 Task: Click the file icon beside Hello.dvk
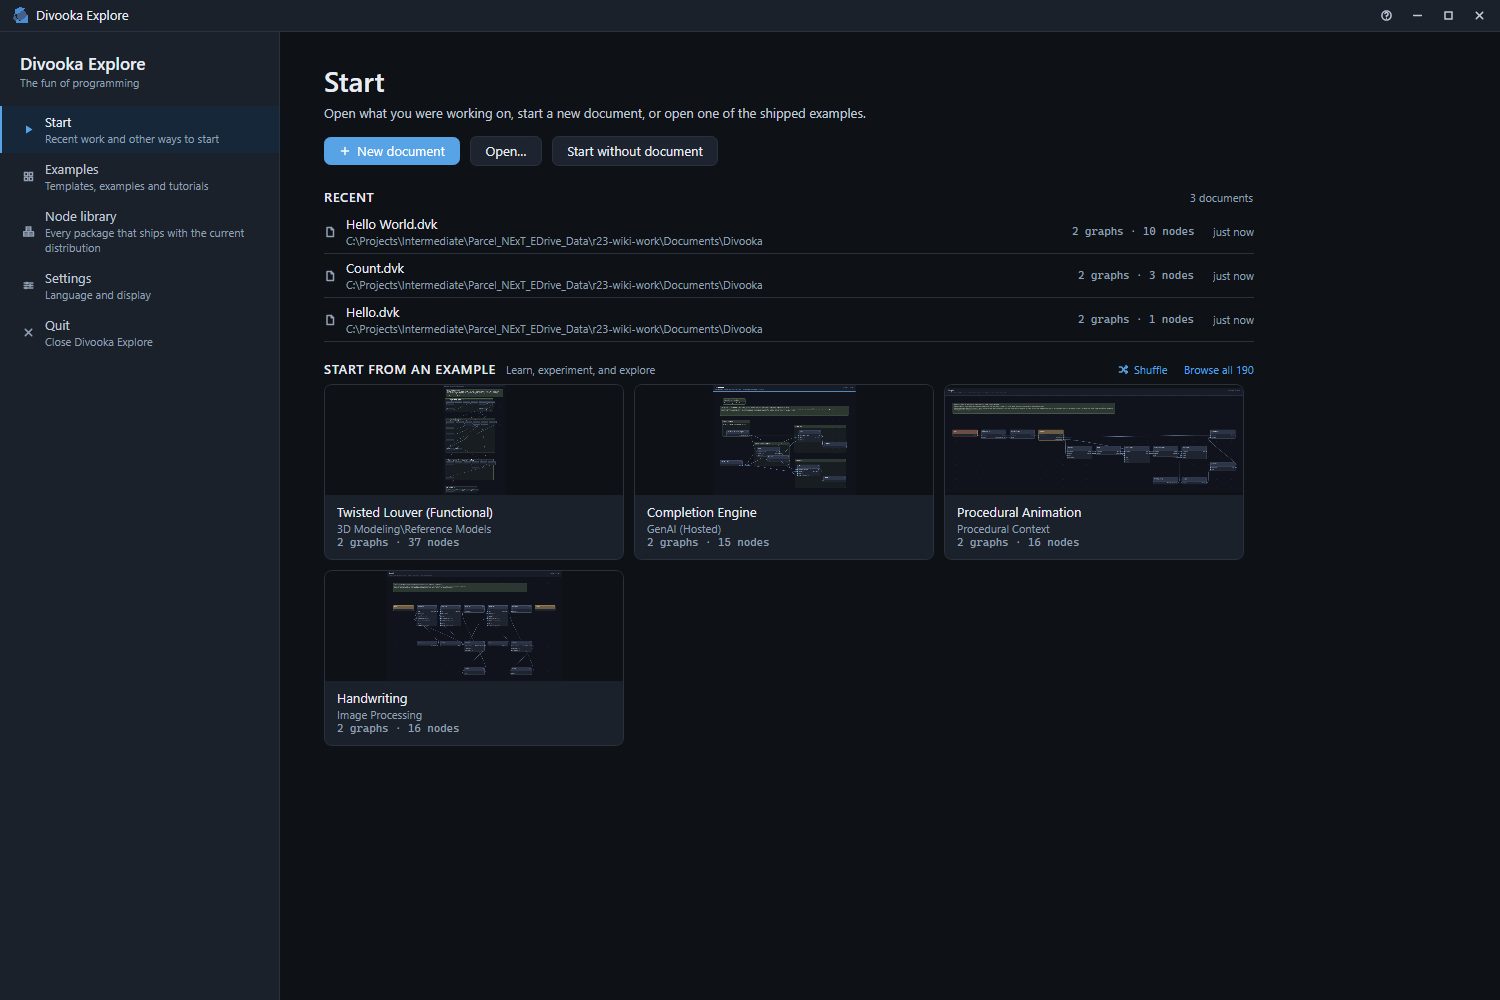point(330,320)
